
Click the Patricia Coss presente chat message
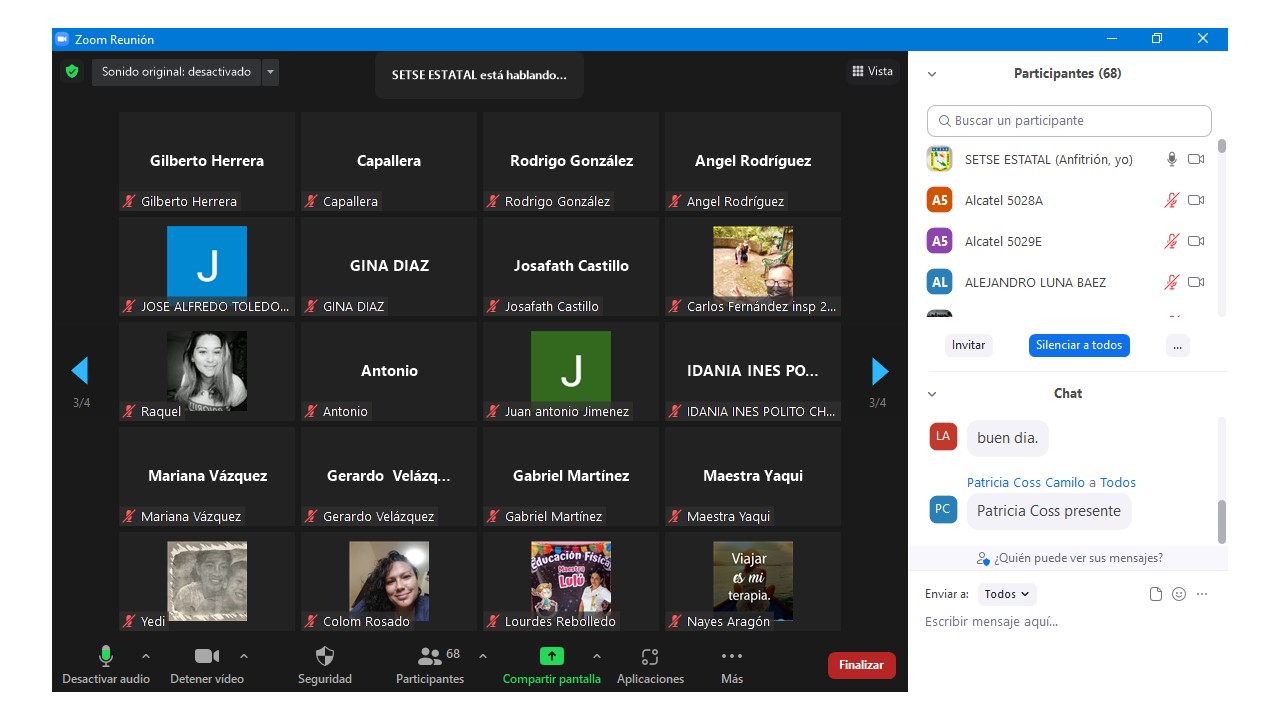(1049, 511)
